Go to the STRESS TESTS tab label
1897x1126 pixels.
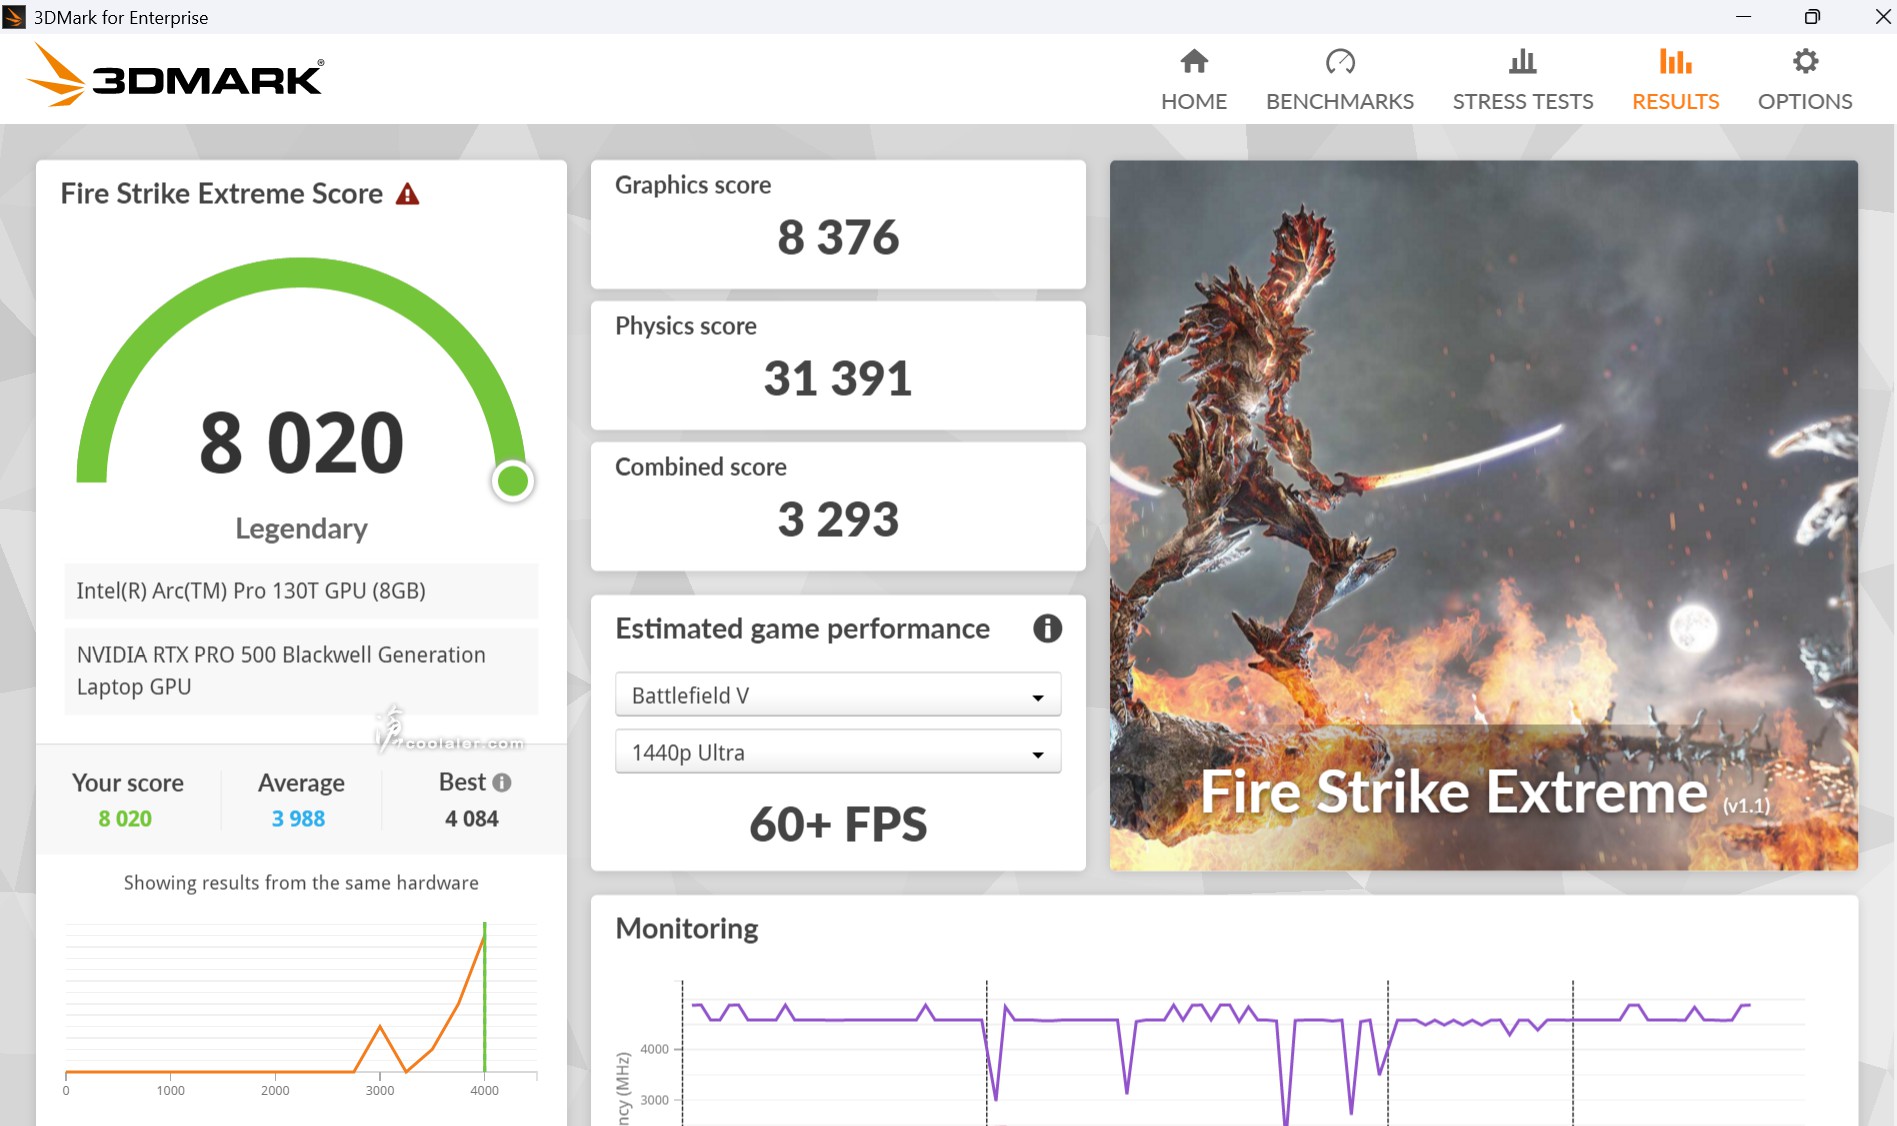tap(1522, 102)
